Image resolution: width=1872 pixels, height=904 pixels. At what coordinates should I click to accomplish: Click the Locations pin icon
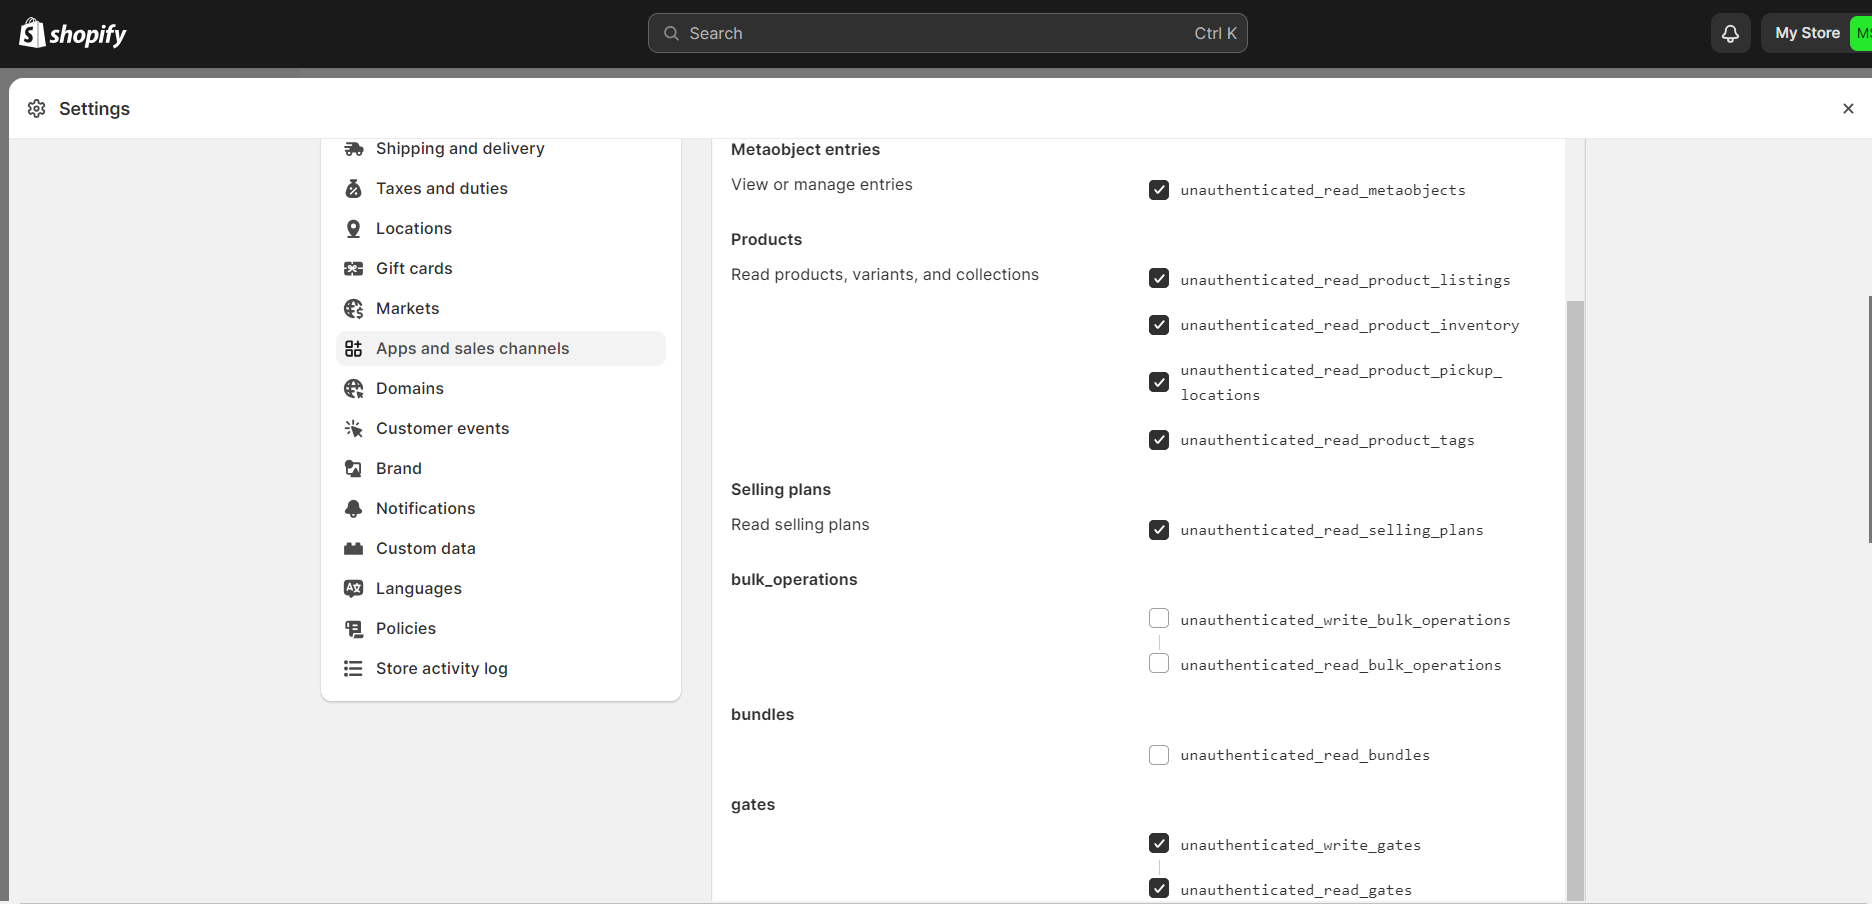pyautogui.click(x=353, y=229)
